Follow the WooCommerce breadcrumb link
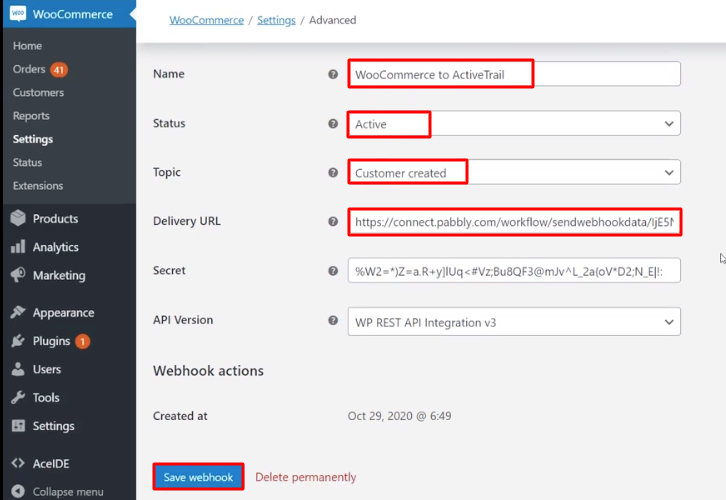Viewport: 726px width, 500px height. tap(207, 20)
